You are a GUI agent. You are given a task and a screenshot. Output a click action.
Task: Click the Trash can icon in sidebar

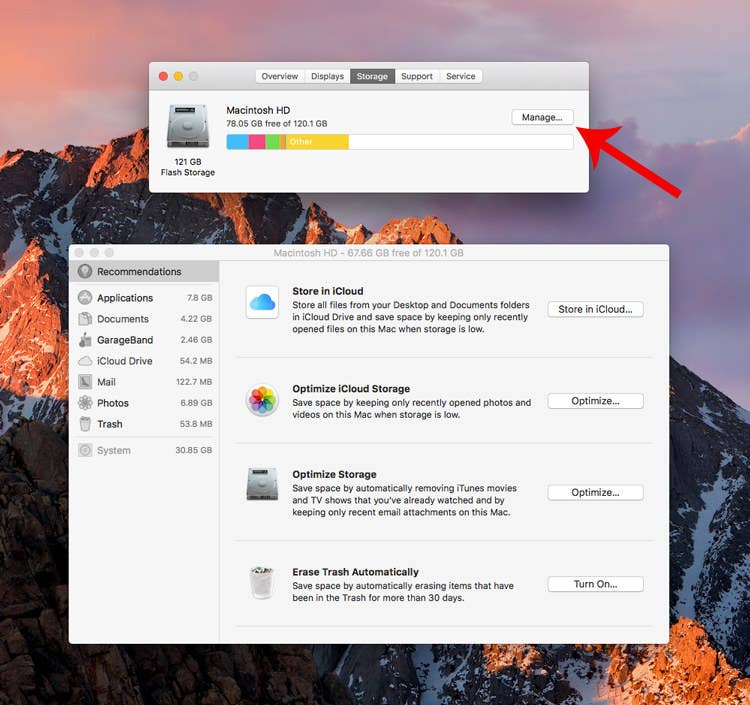point(85,424)
